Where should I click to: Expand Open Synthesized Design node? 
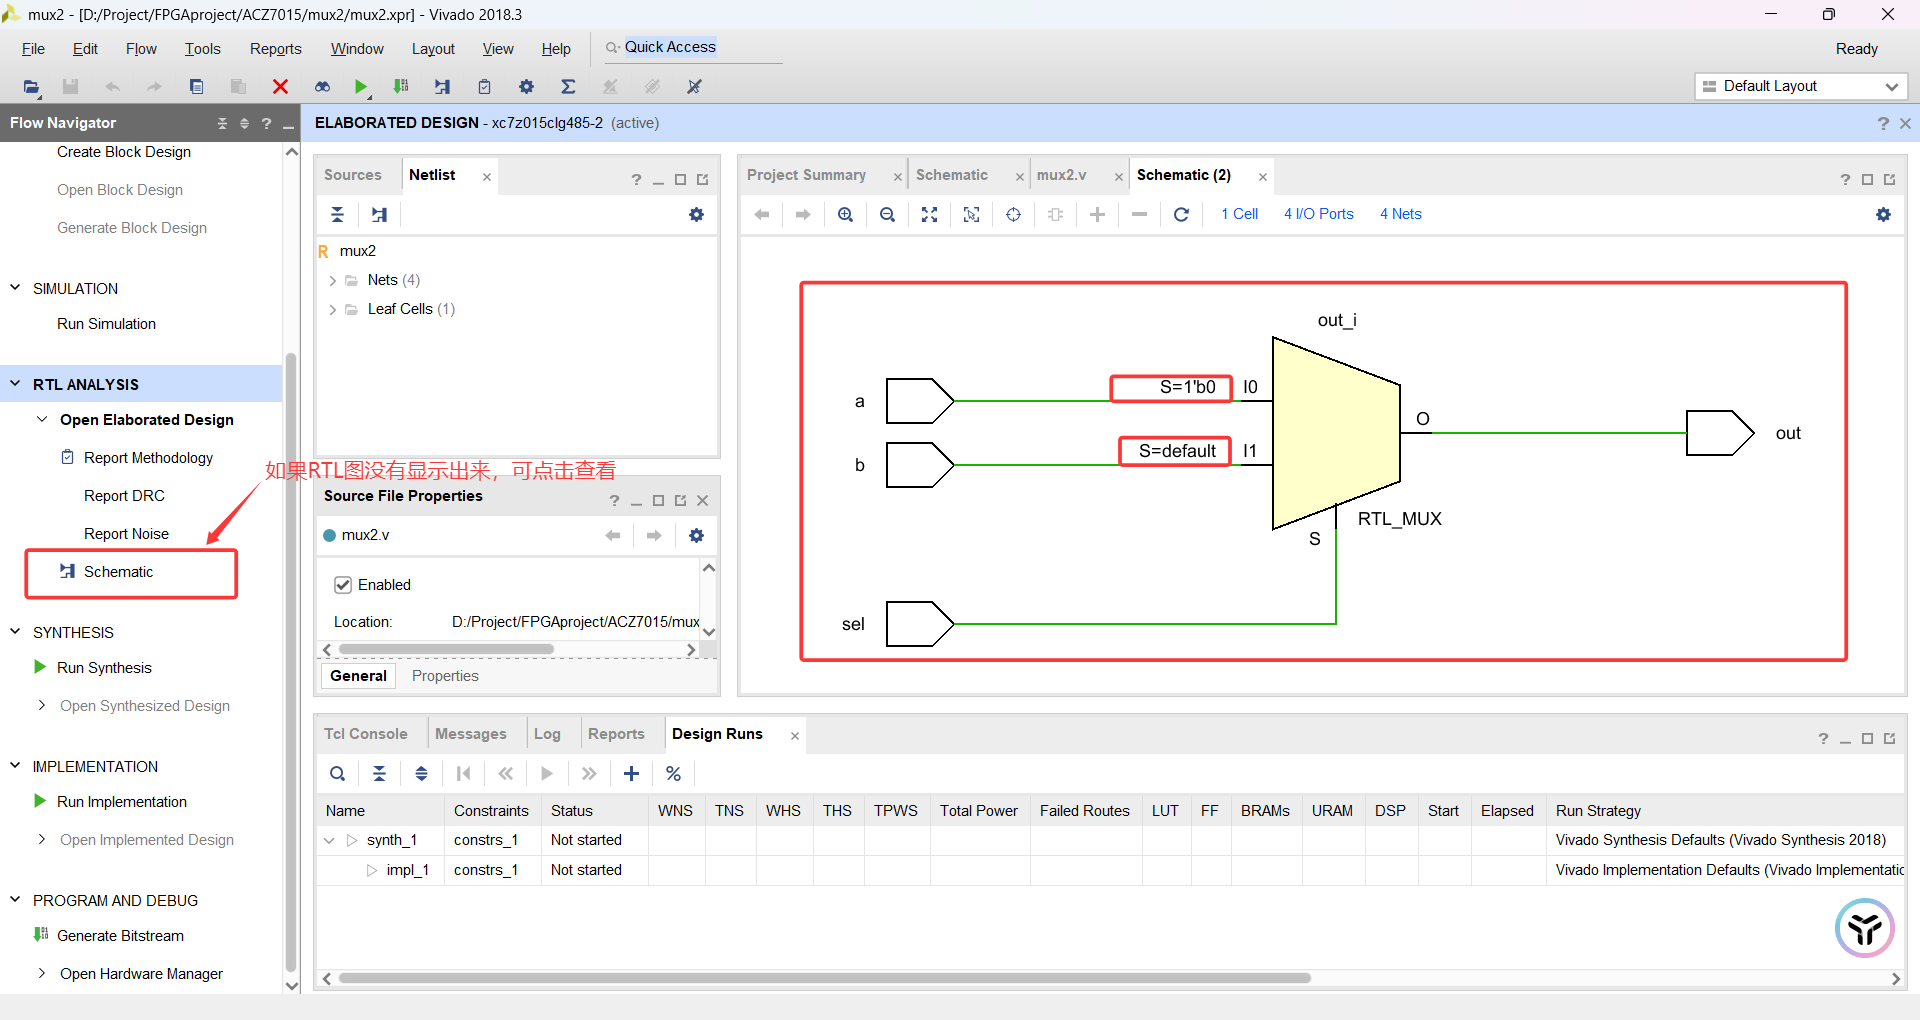42,705
